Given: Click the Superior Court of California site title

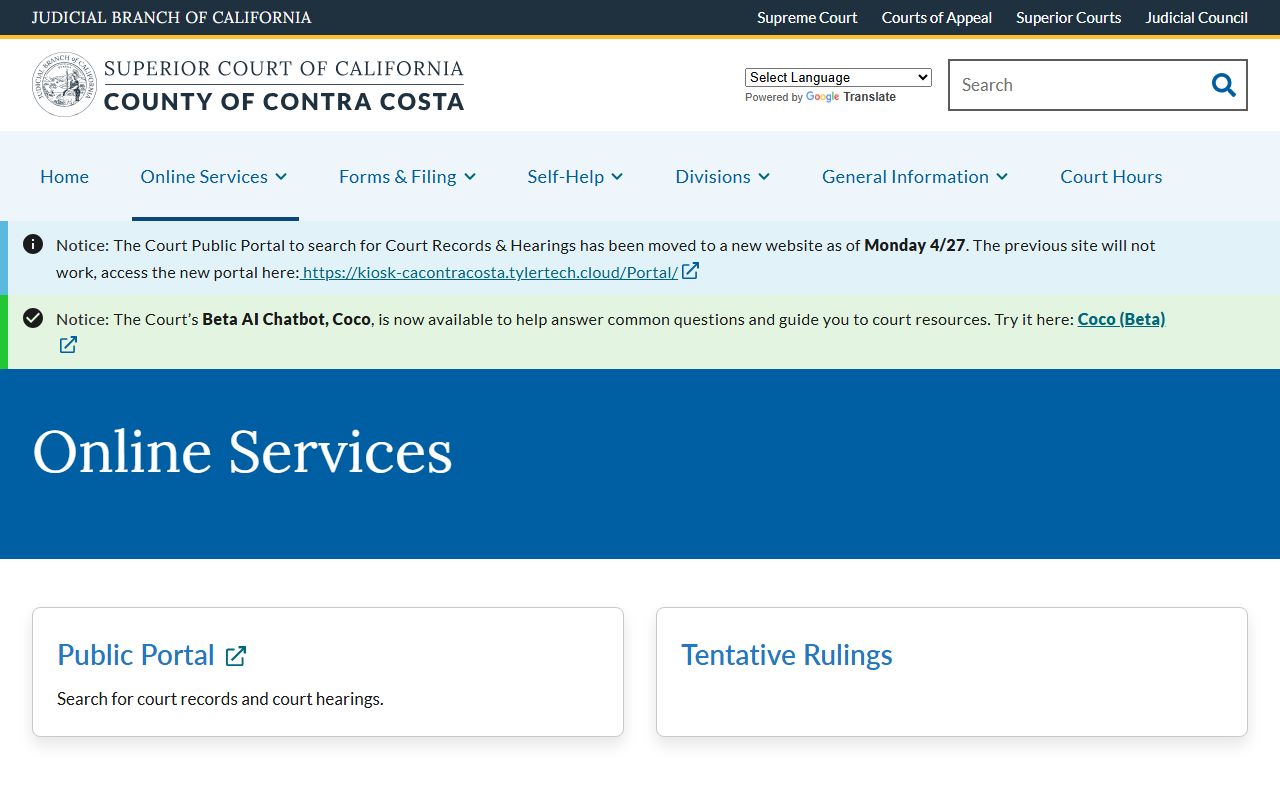Looking at the screenshot, I should [284, 85].
